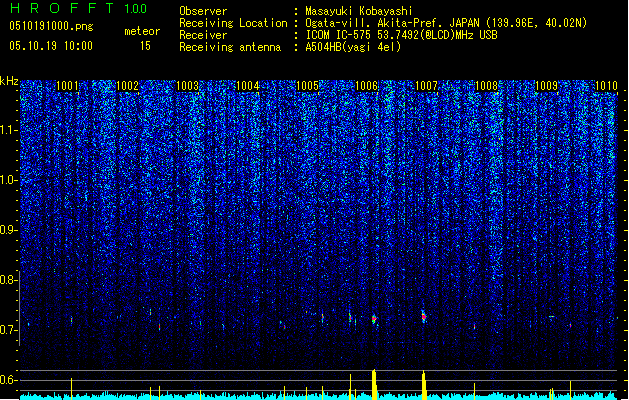Click the 1001 time marker
629x400 pixels.
coord(67,86)
